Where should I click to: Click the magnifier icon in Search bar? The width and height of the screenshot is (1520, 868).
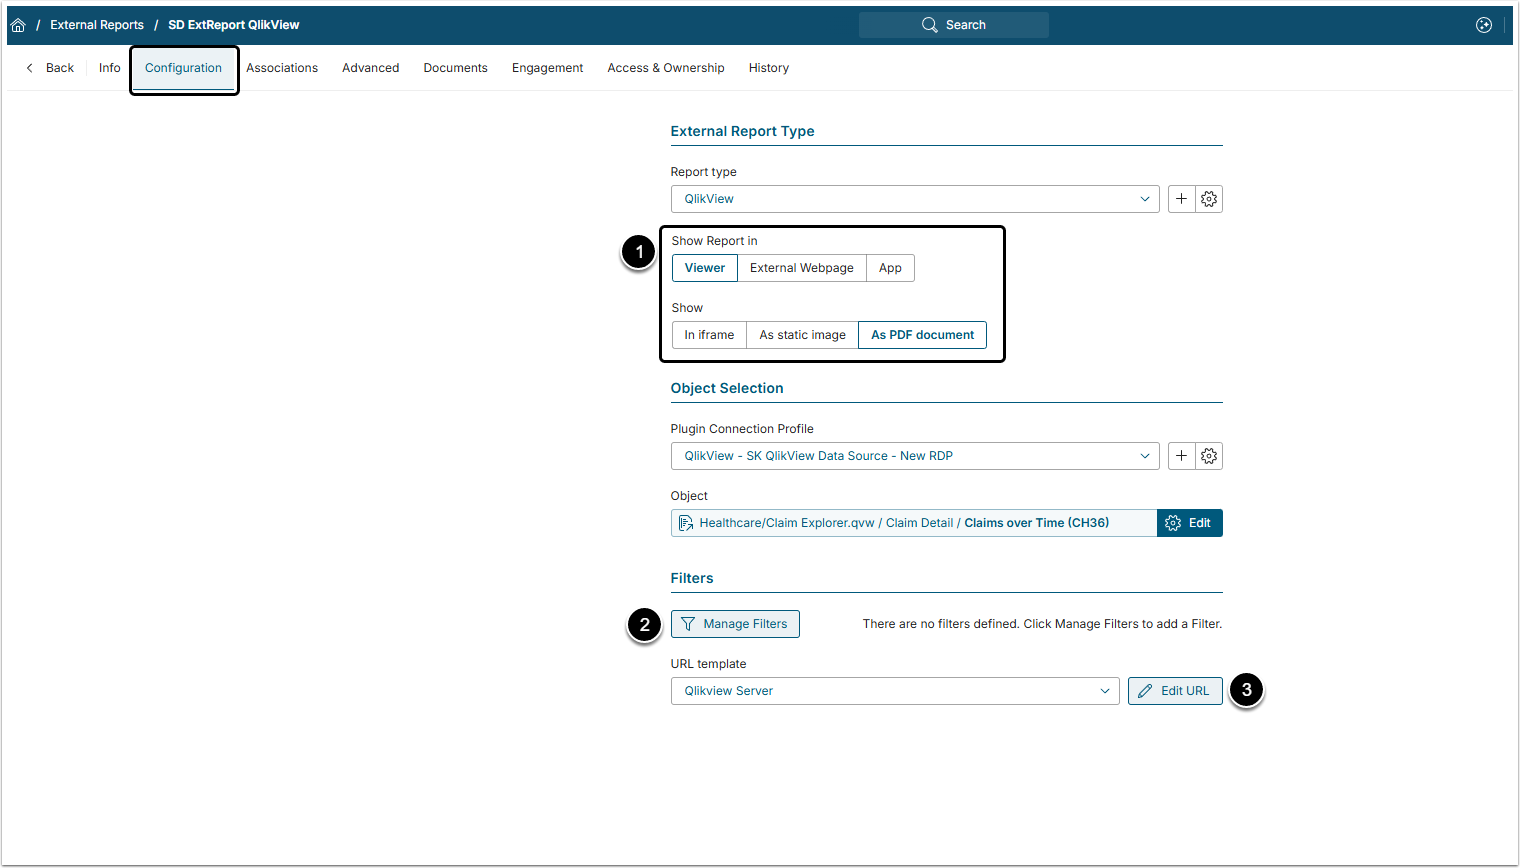[x=930, y=25]
